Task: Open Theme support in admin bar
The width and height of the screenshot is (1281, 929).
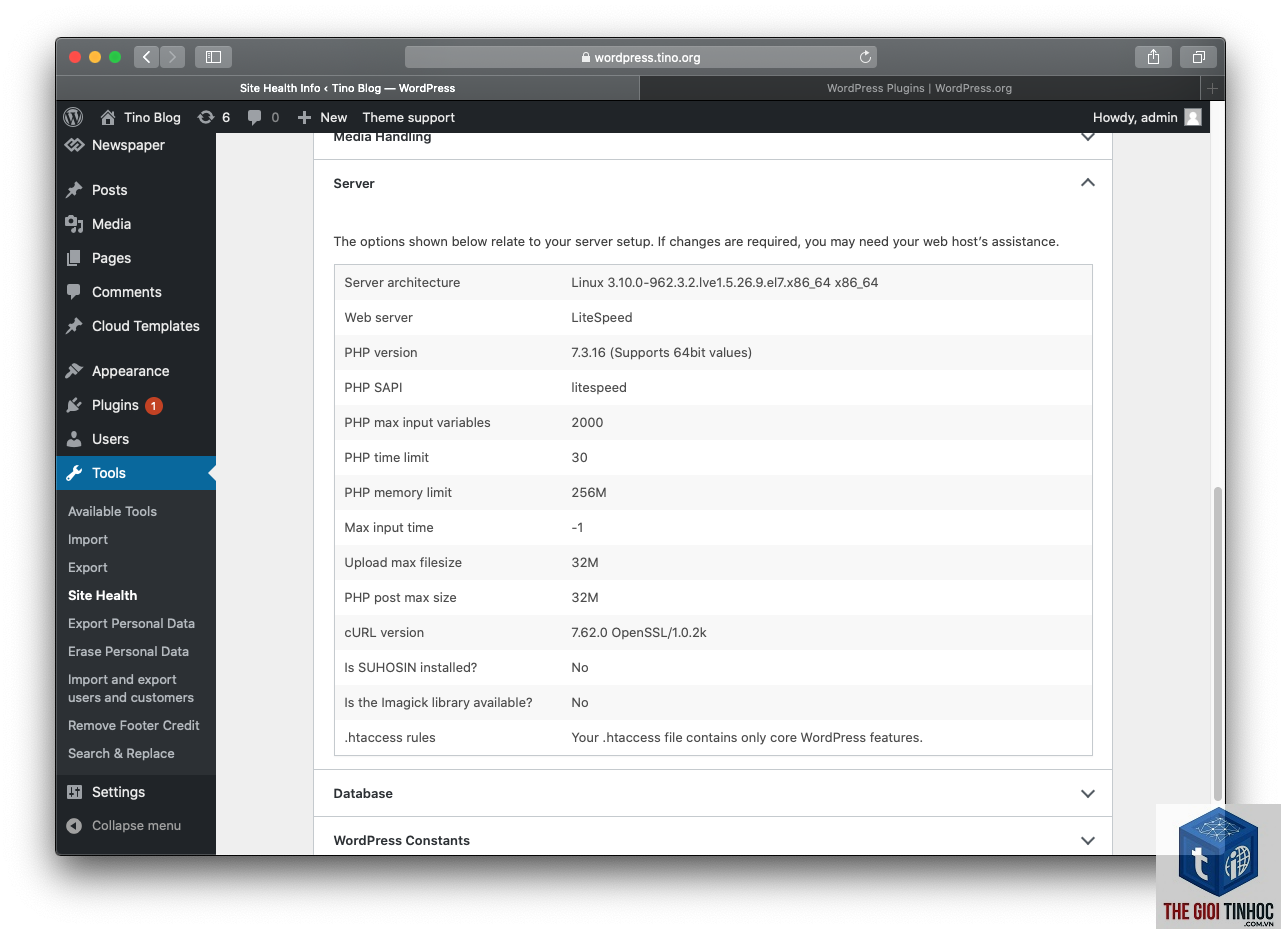Action: [x=408, y=117]
